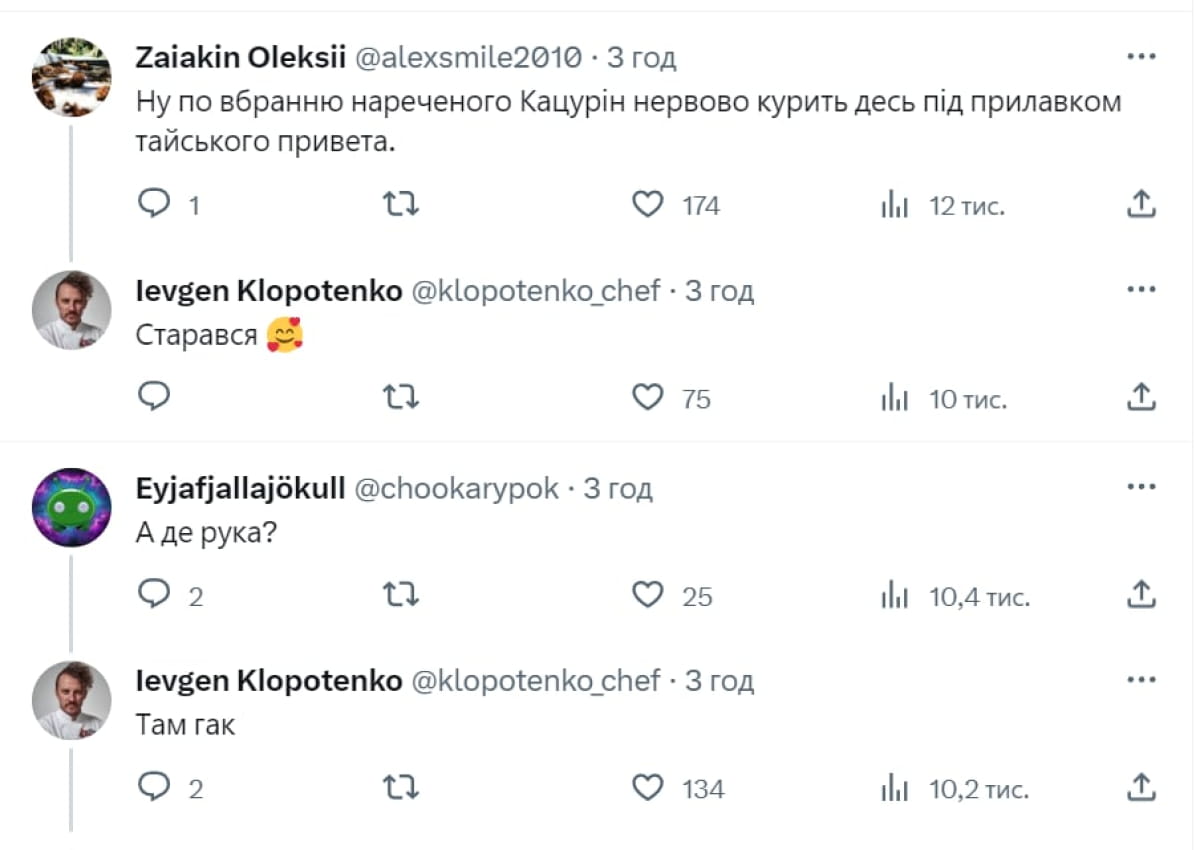View analytics of tweet with 10,2 тис. views
The height and width of the screenshot is (850, 1200).
click(x=893, y=788)
